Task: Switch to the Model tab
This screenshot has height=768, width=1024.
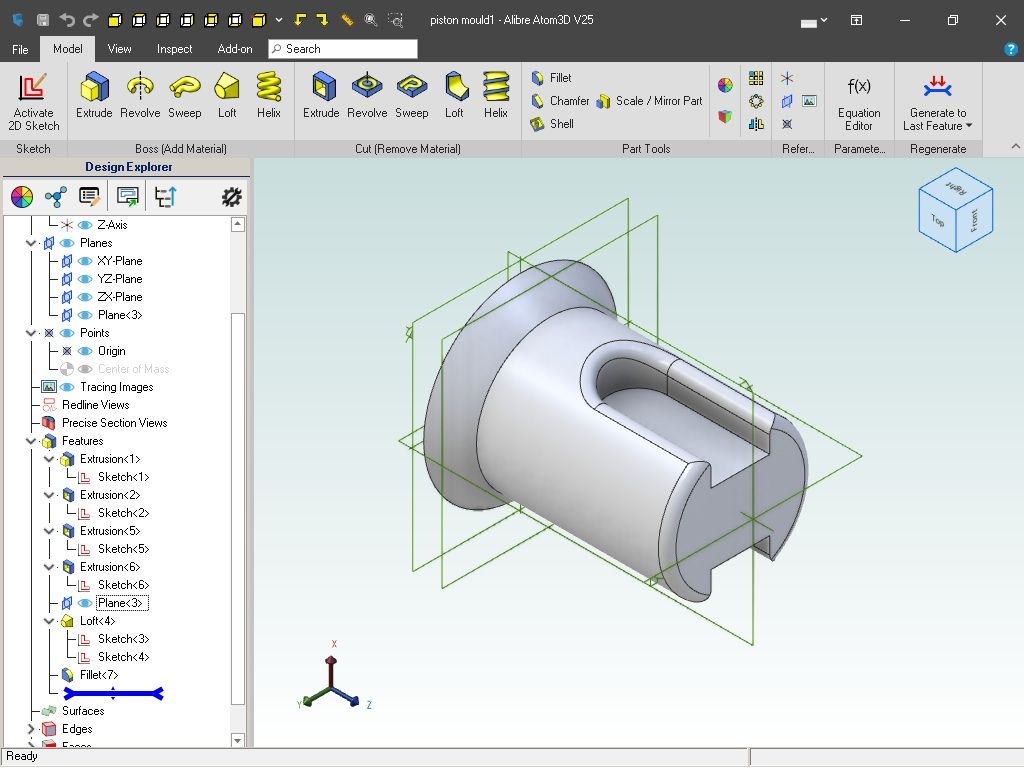Action: coord(68,49)
